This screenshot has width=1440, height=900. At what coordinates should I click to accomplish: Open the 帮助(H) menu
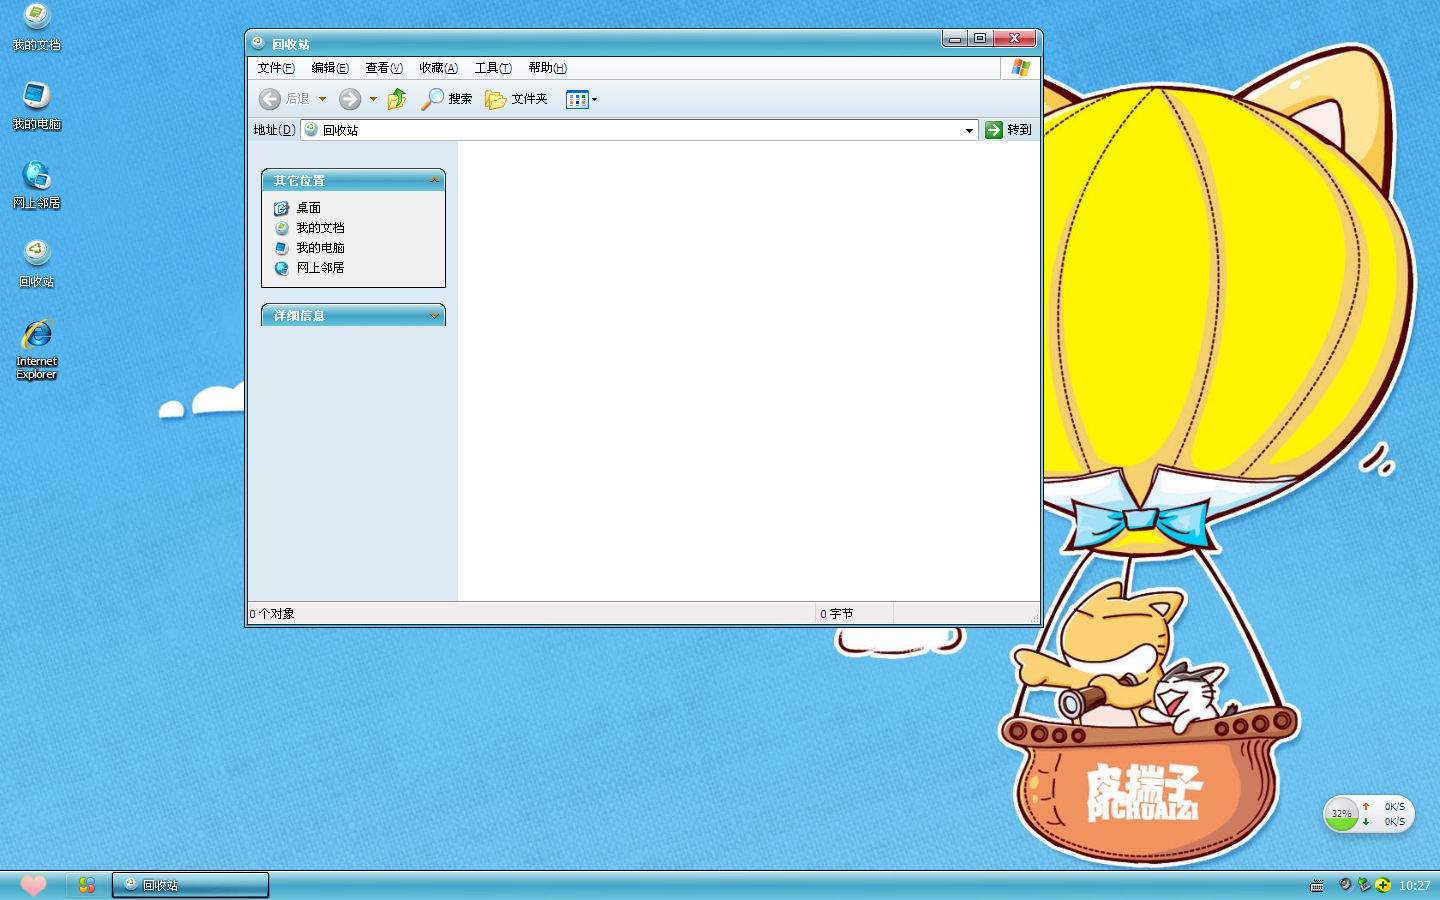[547, 68]
